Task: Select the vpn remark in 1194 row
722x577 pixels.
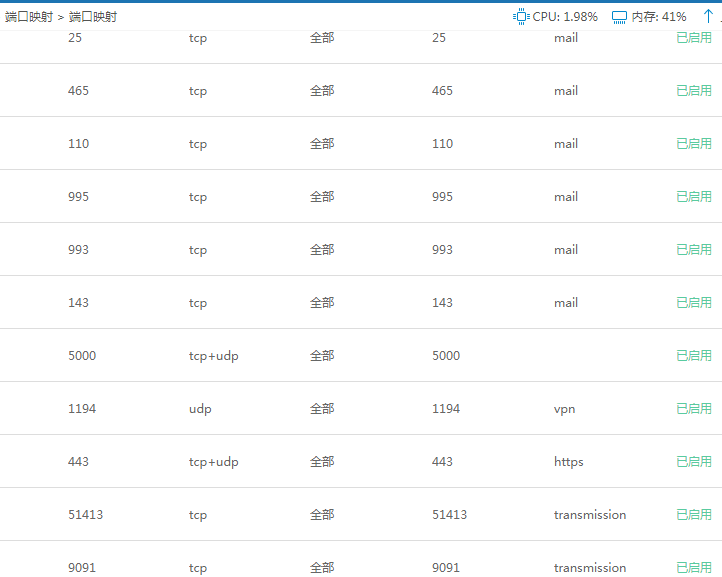Action: click(x=564, y=409)
